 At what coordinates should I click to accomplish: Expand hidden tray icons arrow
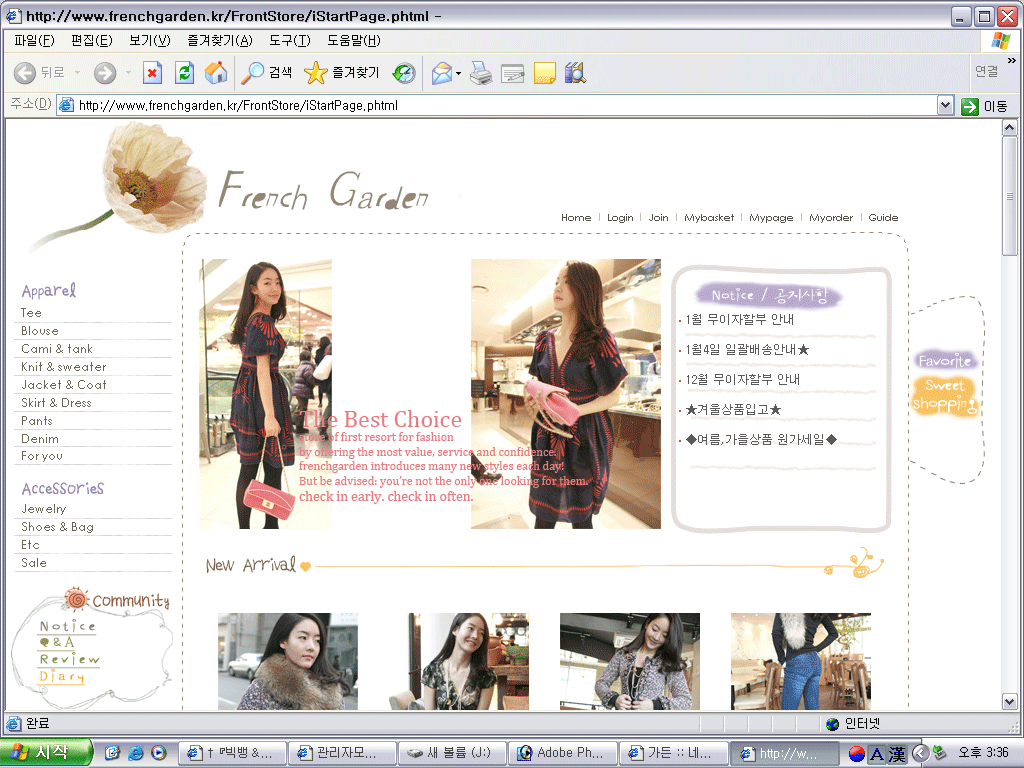(920, 754)
